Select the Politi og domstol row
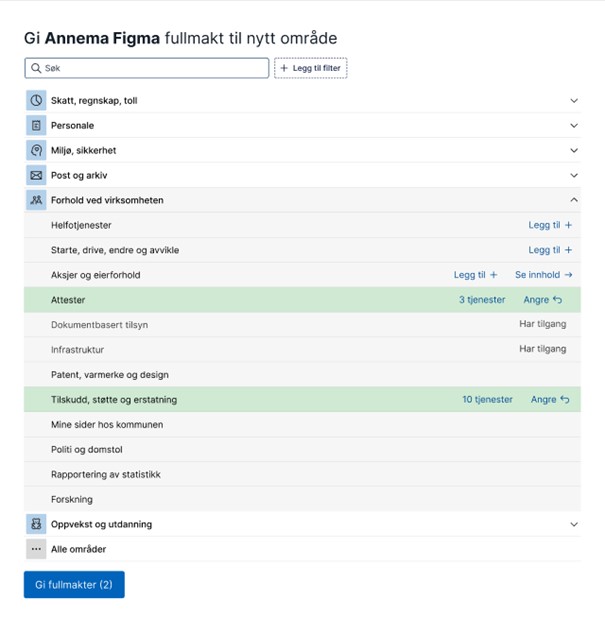The image size is (605, 617). [x=87, y=449]
